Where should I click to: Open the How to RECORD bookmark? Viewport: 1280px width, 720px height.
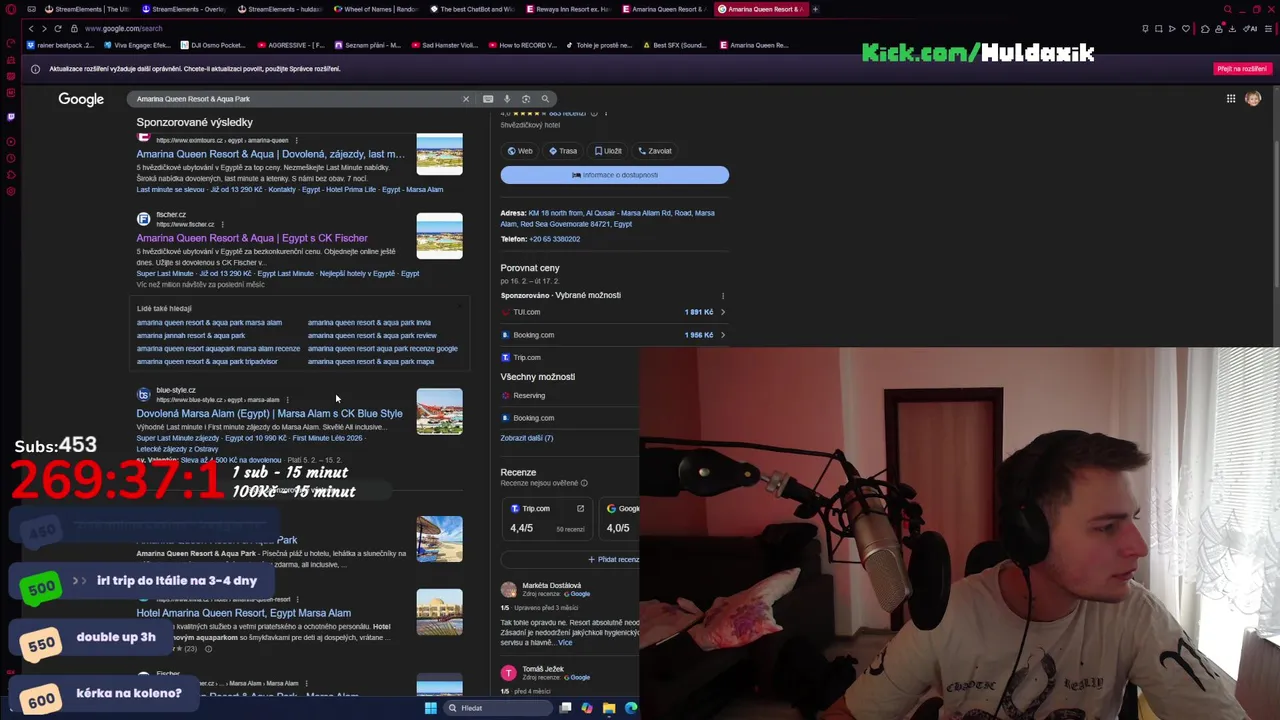522,45
